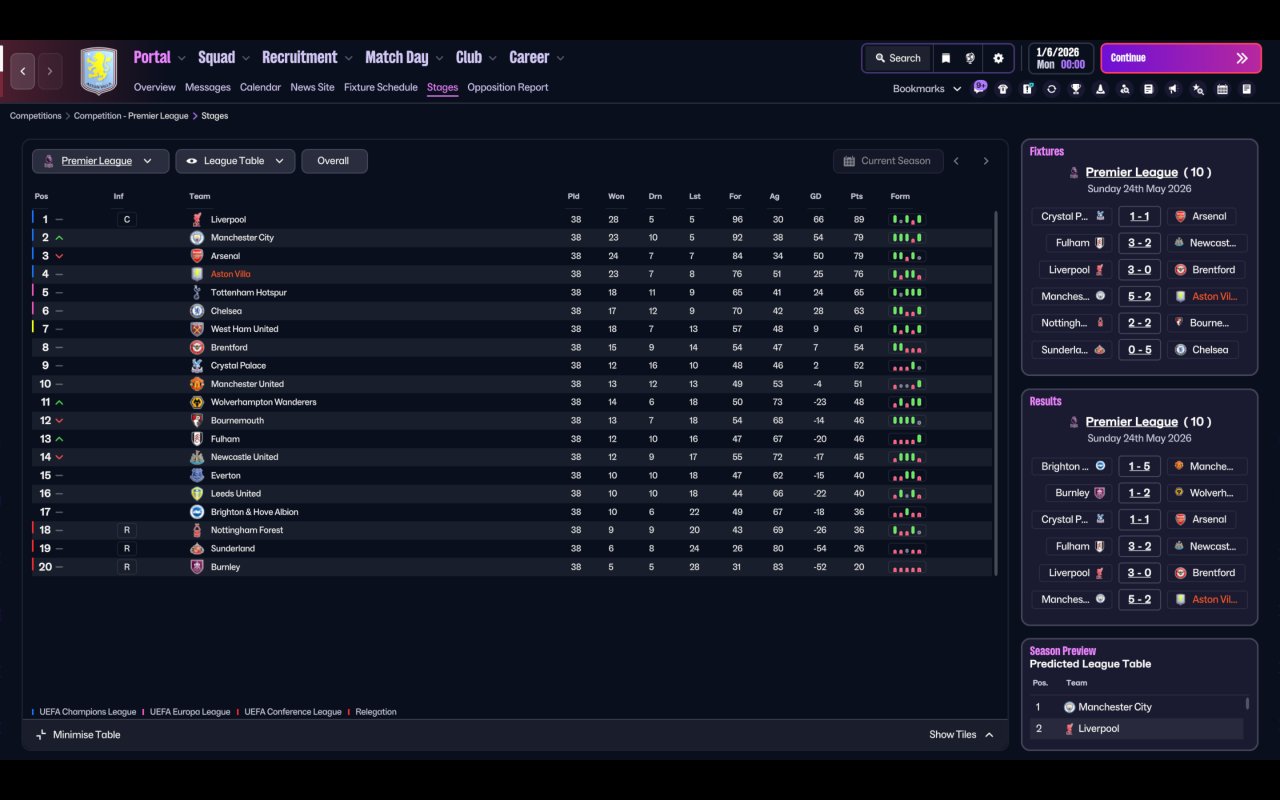Screen dimensions: 1280x800
Task: Click the Tottenham Hotspur badge in table
Action: 197,293
